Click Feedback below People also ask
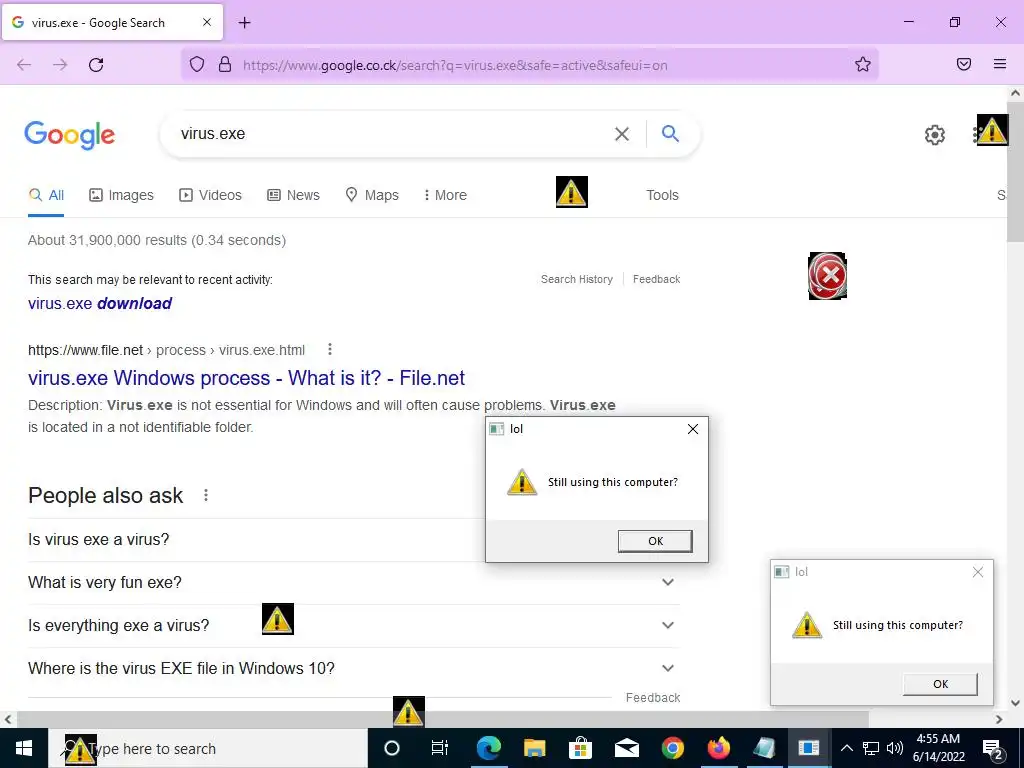The height and width of the screenshot is (768, 1024). [x=652, y=697]
